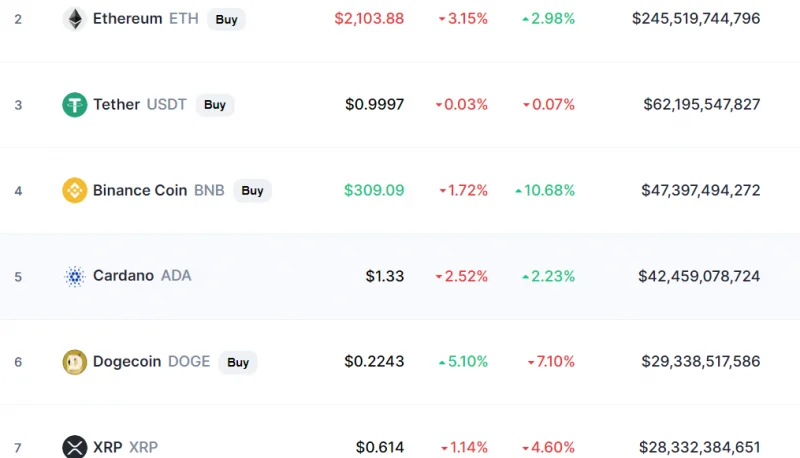
Task: Open the XRP coin name link
Action: click(108, 447)
